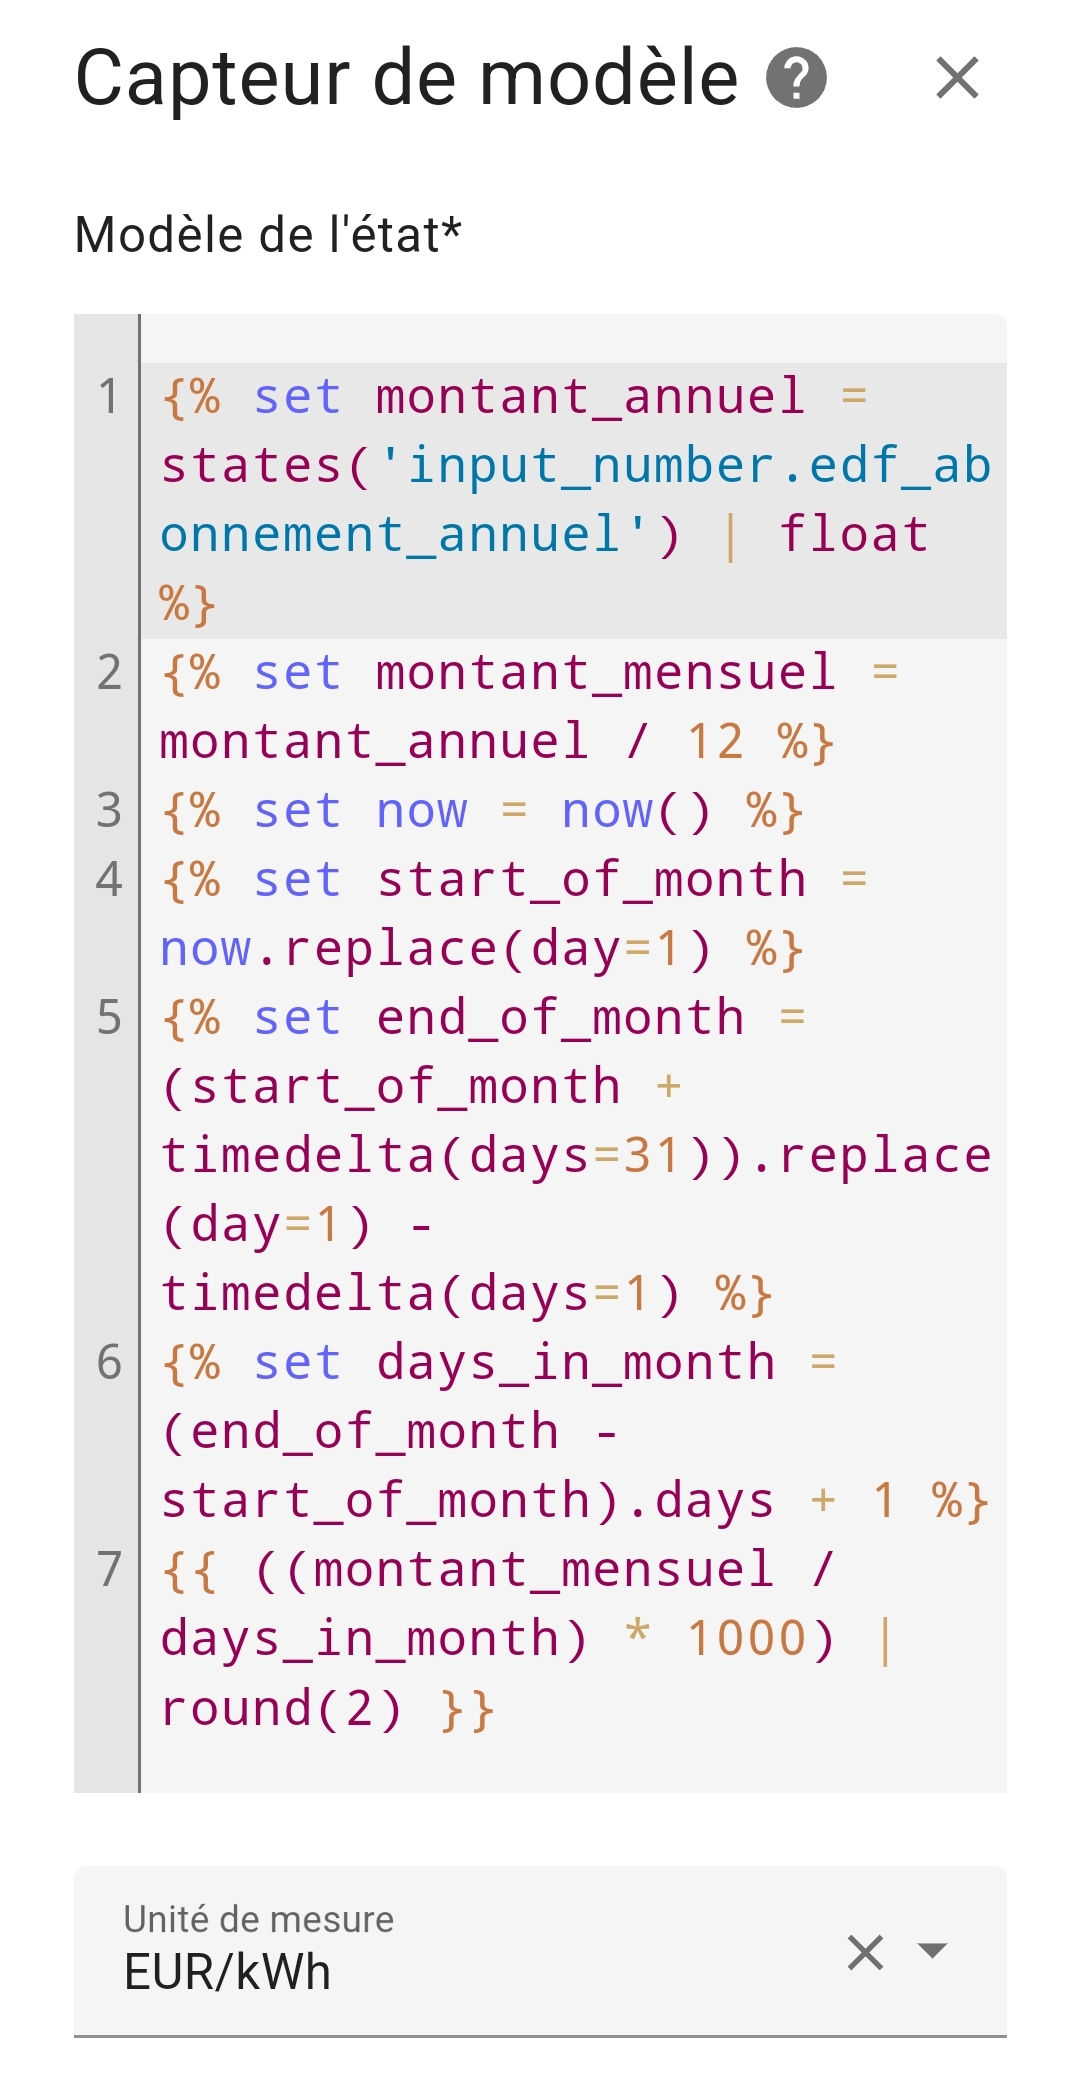
Task: Place cursor on set now = now() line
Action: pos(482,810)
